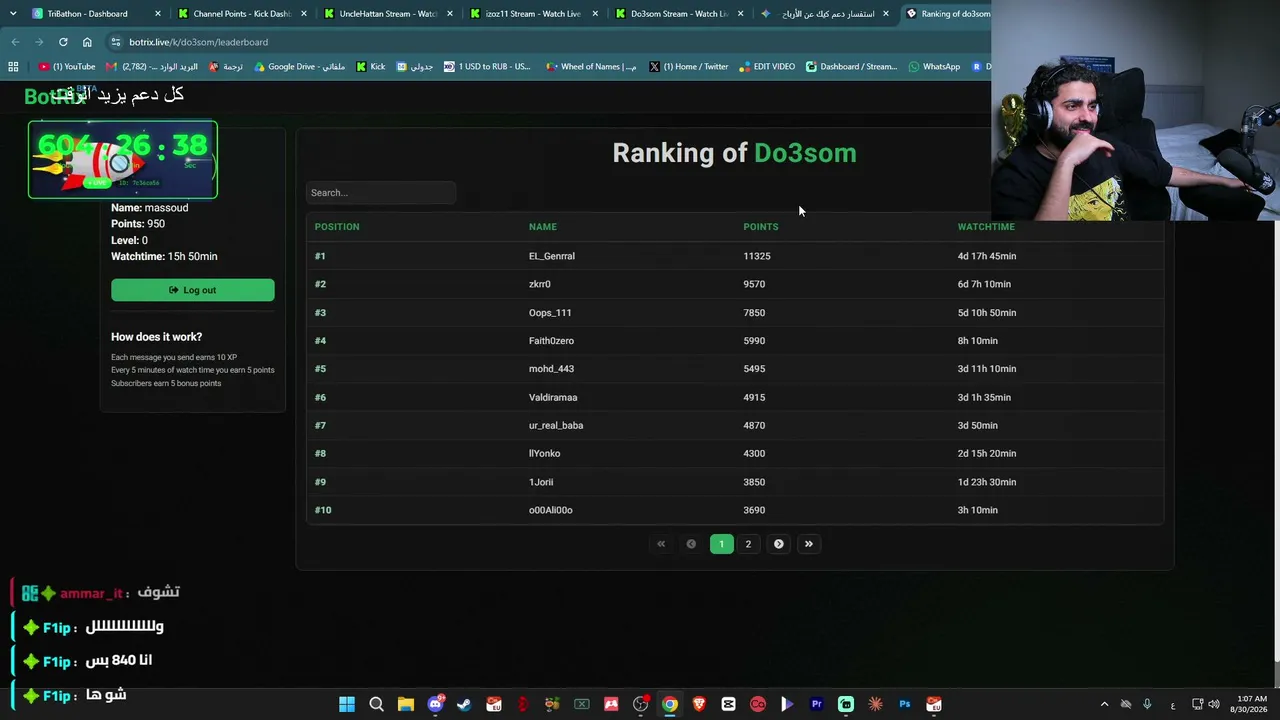Select leaderboard page 1
Viewport: 1280px width, 720px height.
click(721, 544)
